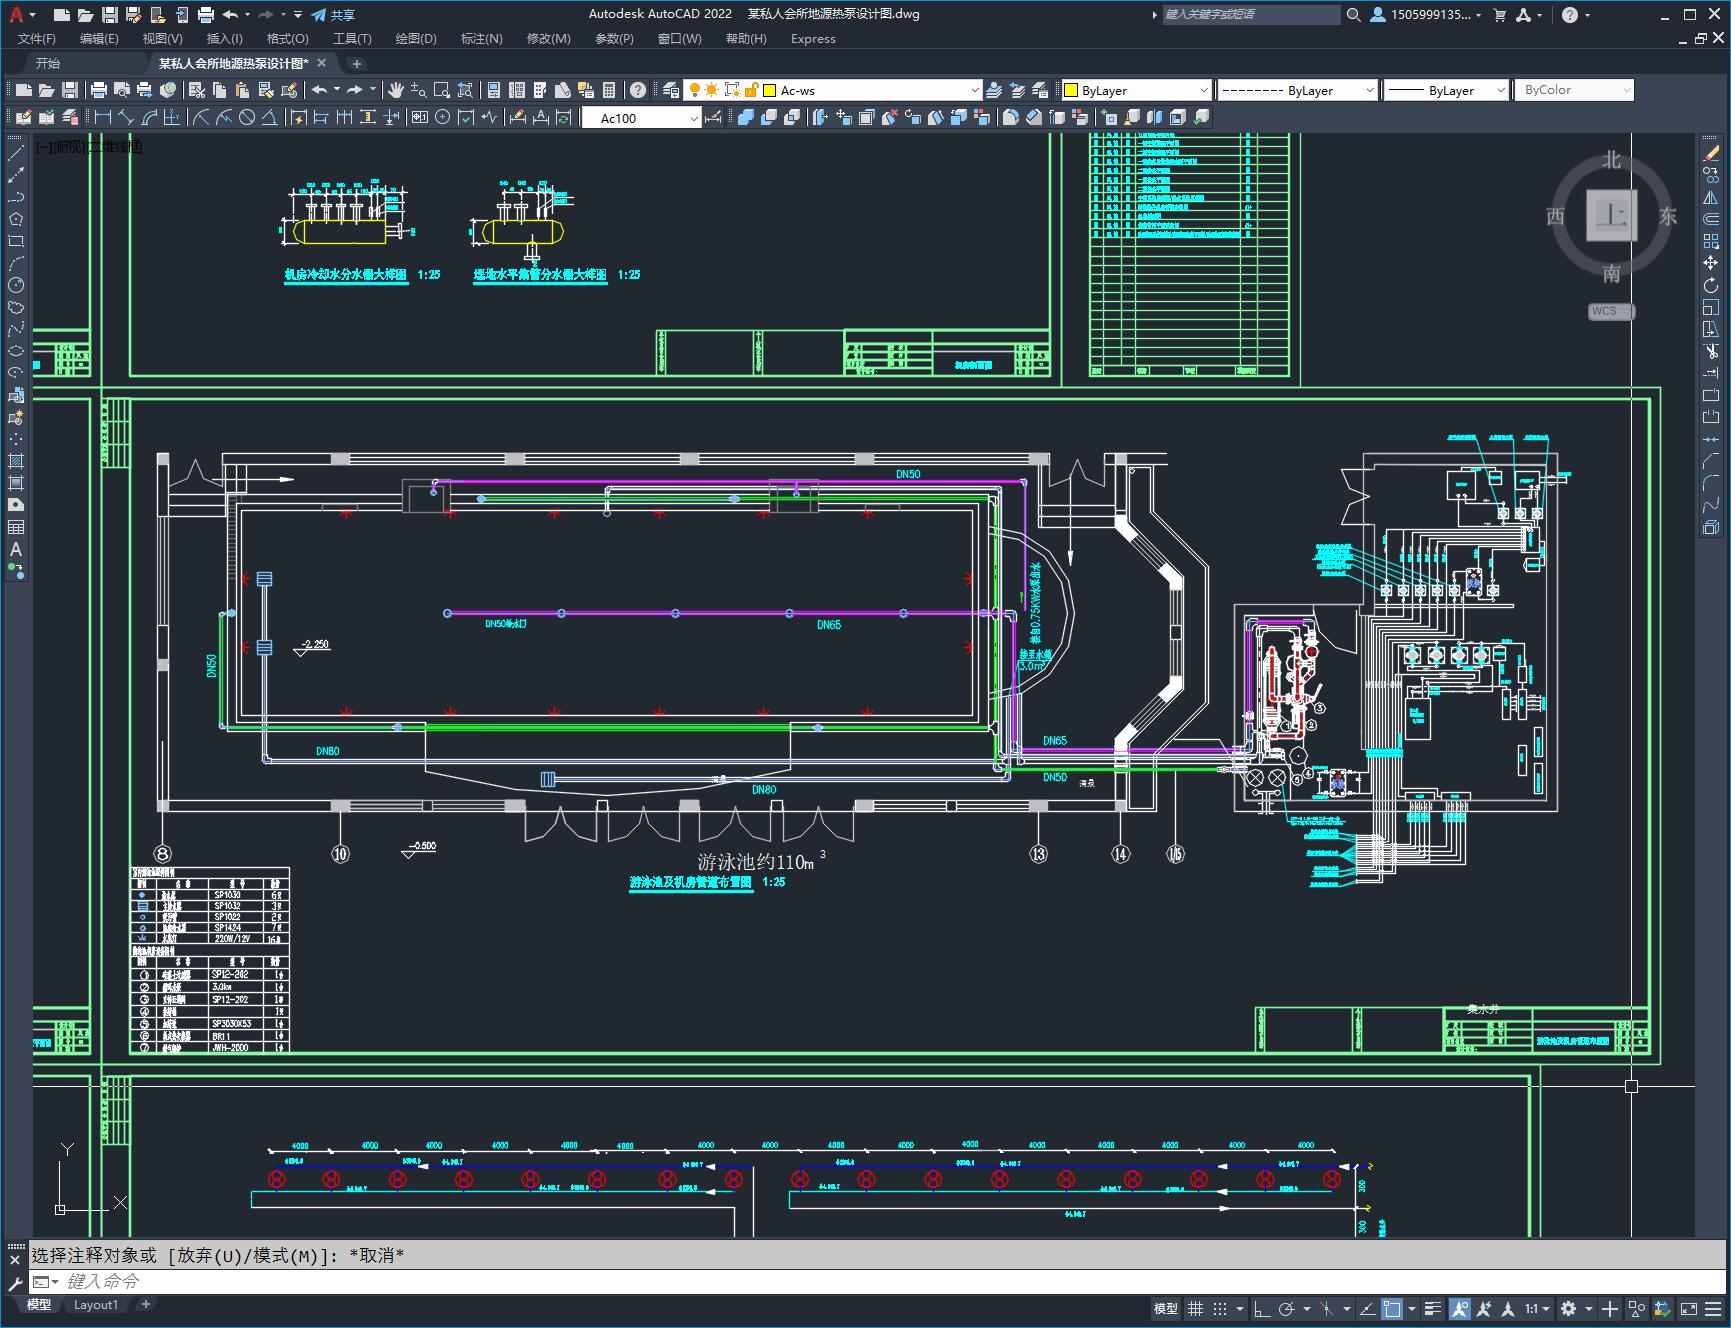Screen dimensions: 1731x1328
Task: Select the Line draw tool
Action: [x=16, y=153]
